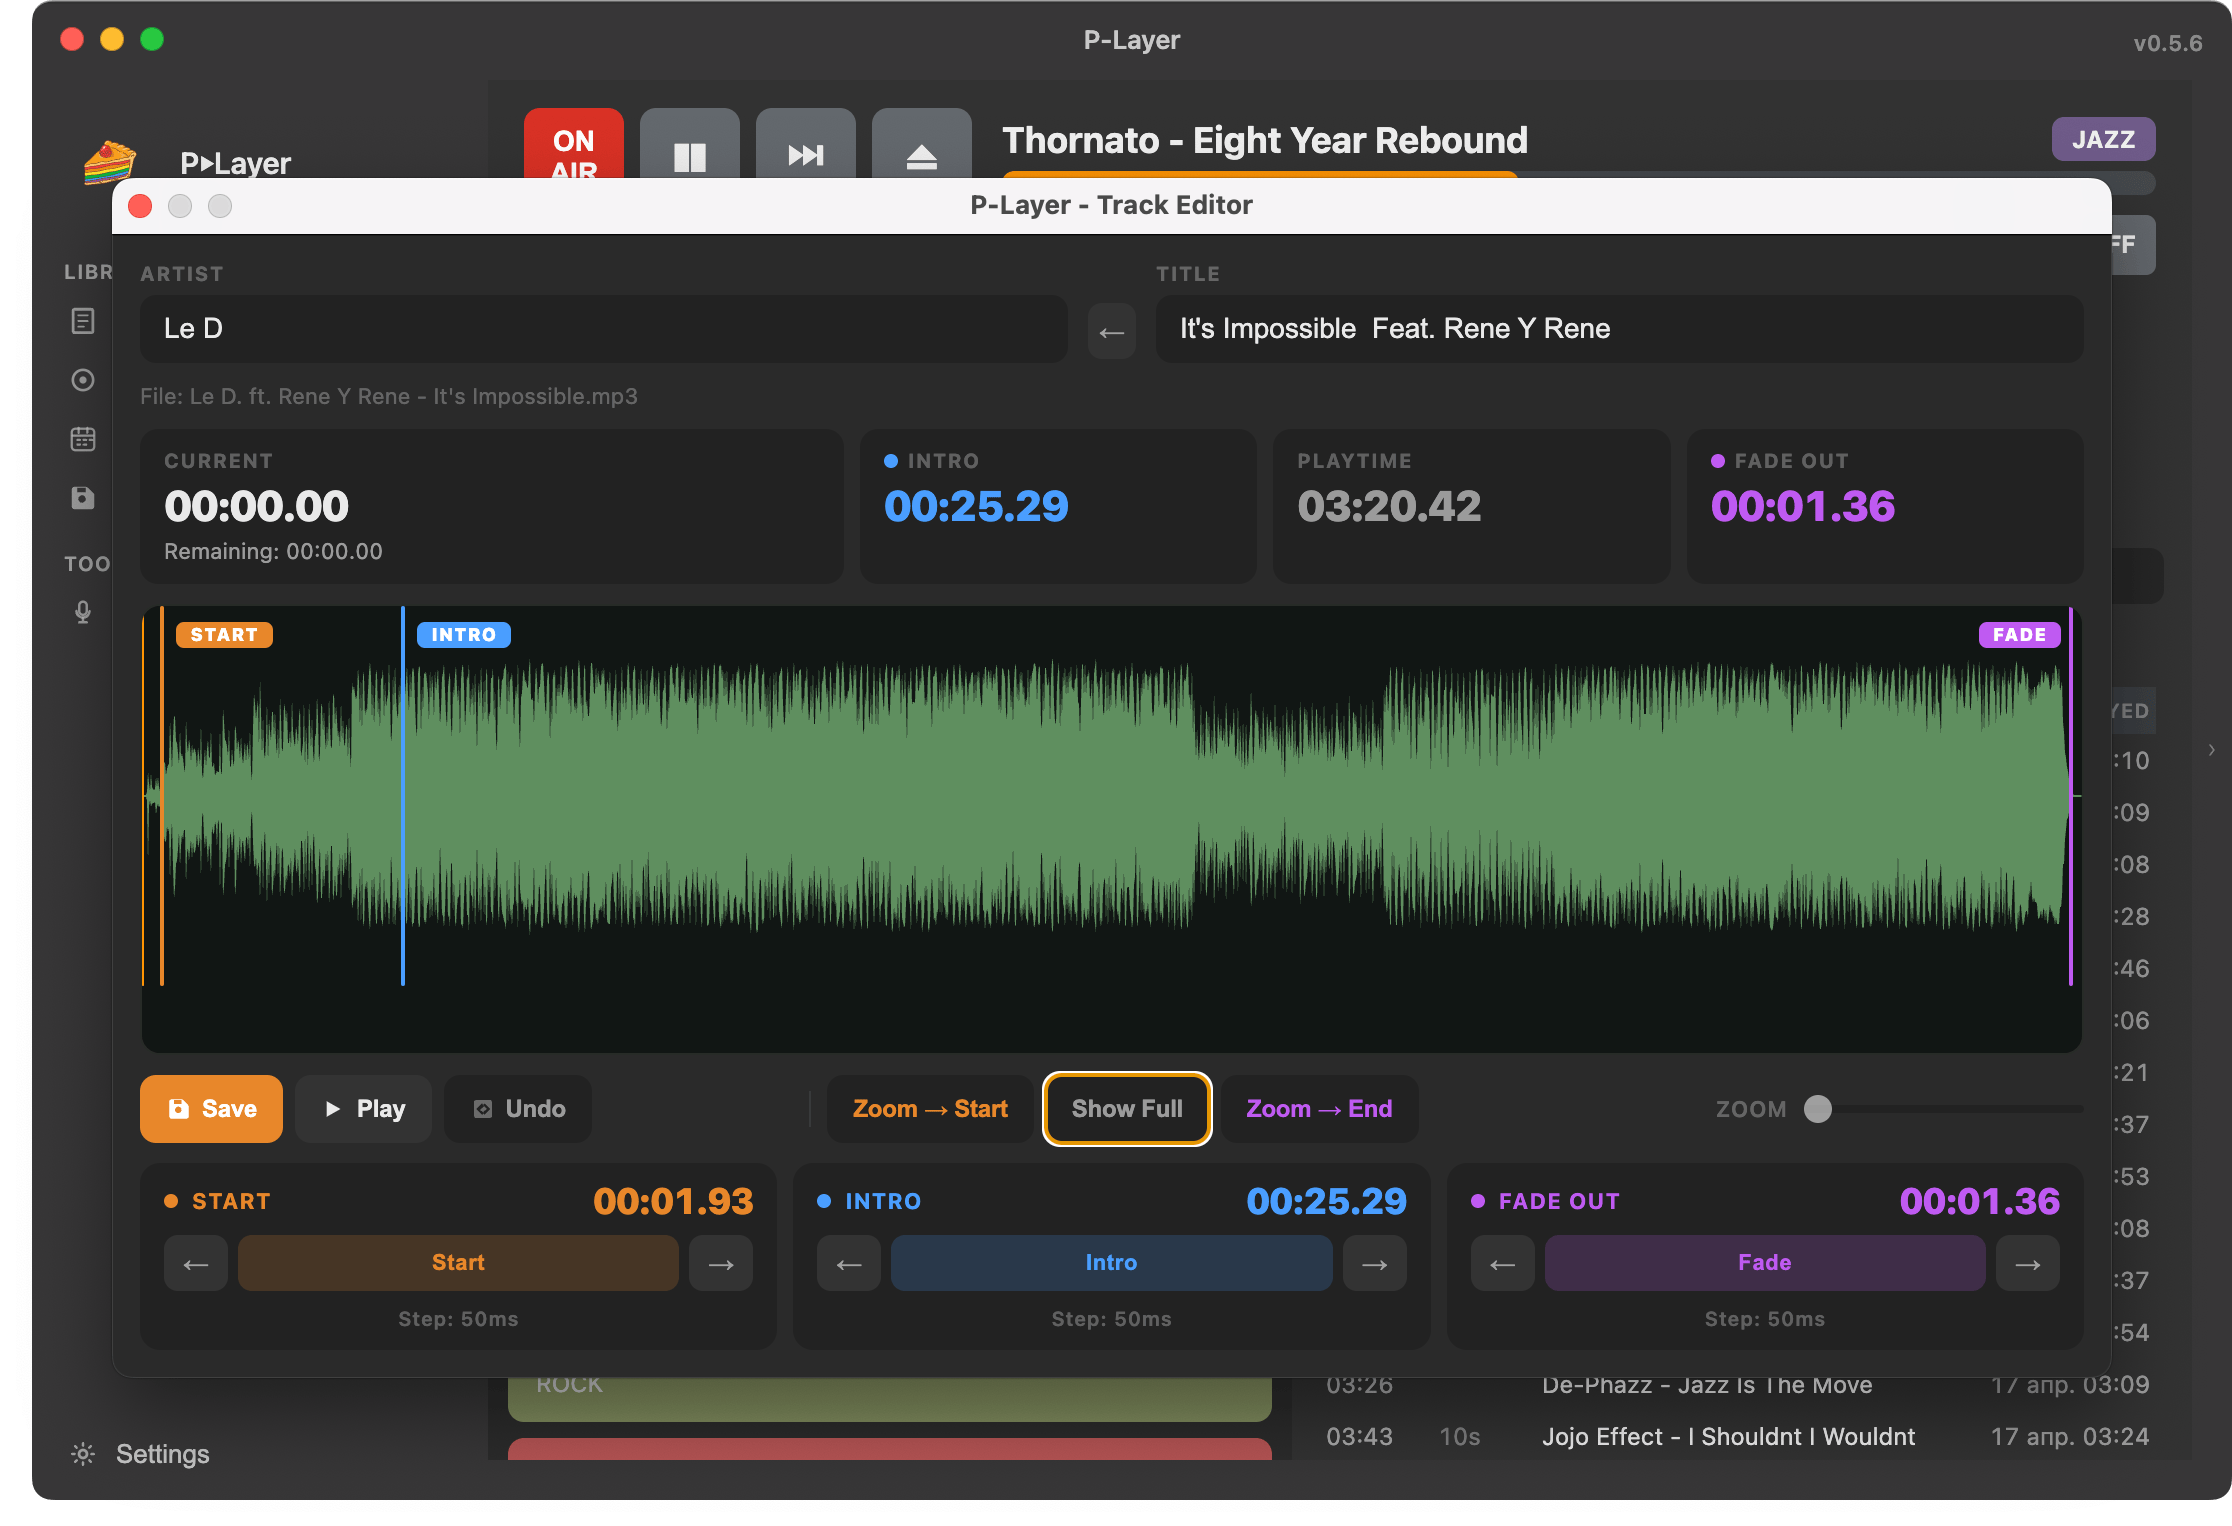
Task: Select De-Phazz - Jazz Is The Move row
Action: tap(1738, 1386)
